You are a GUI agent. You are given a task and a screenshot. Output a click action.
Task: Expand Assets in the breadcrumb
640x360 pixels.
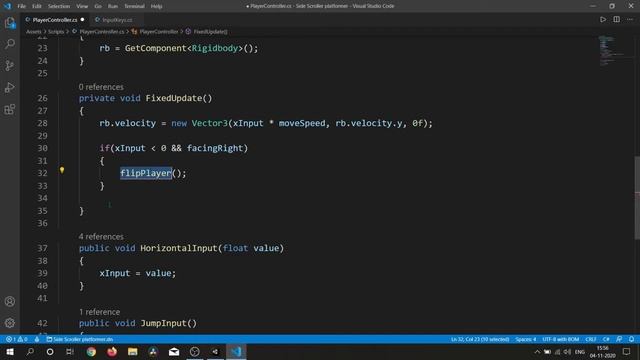point(33,31)
